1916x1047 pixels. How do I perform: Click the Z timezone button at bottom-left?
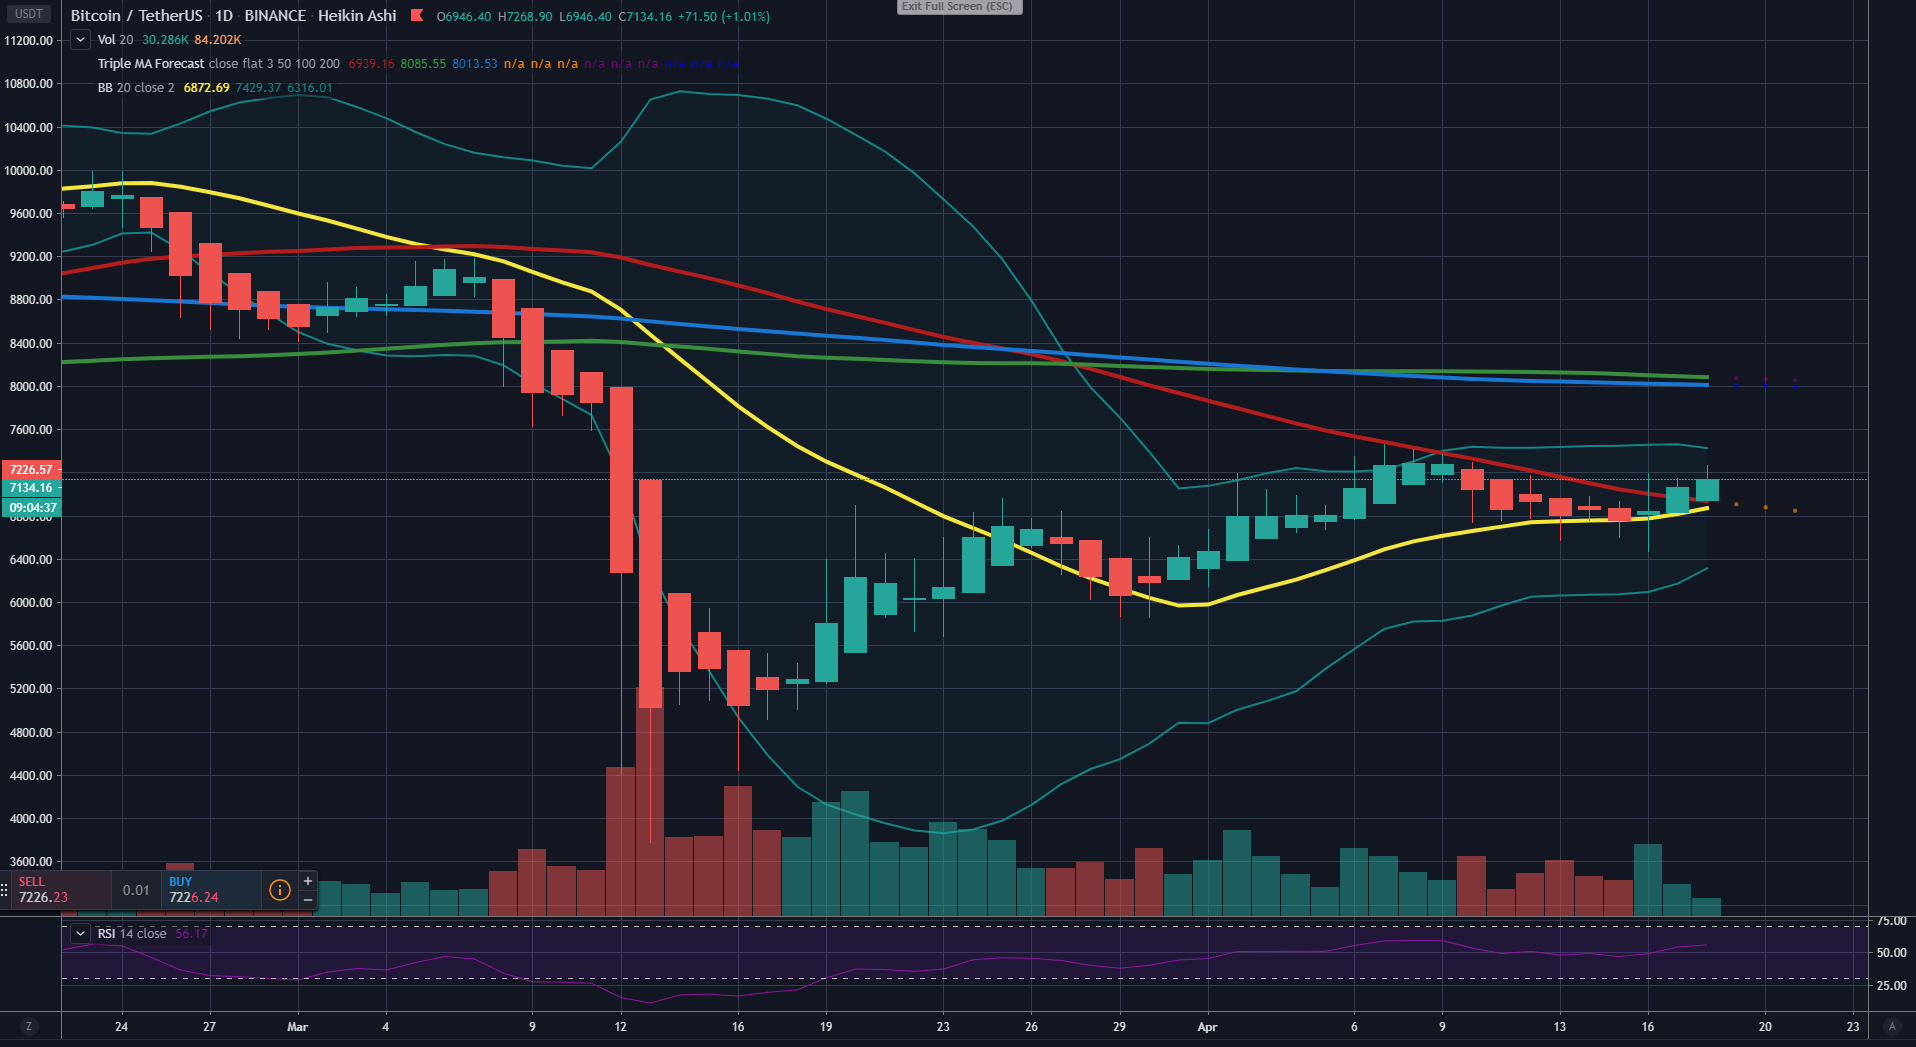29,1027
